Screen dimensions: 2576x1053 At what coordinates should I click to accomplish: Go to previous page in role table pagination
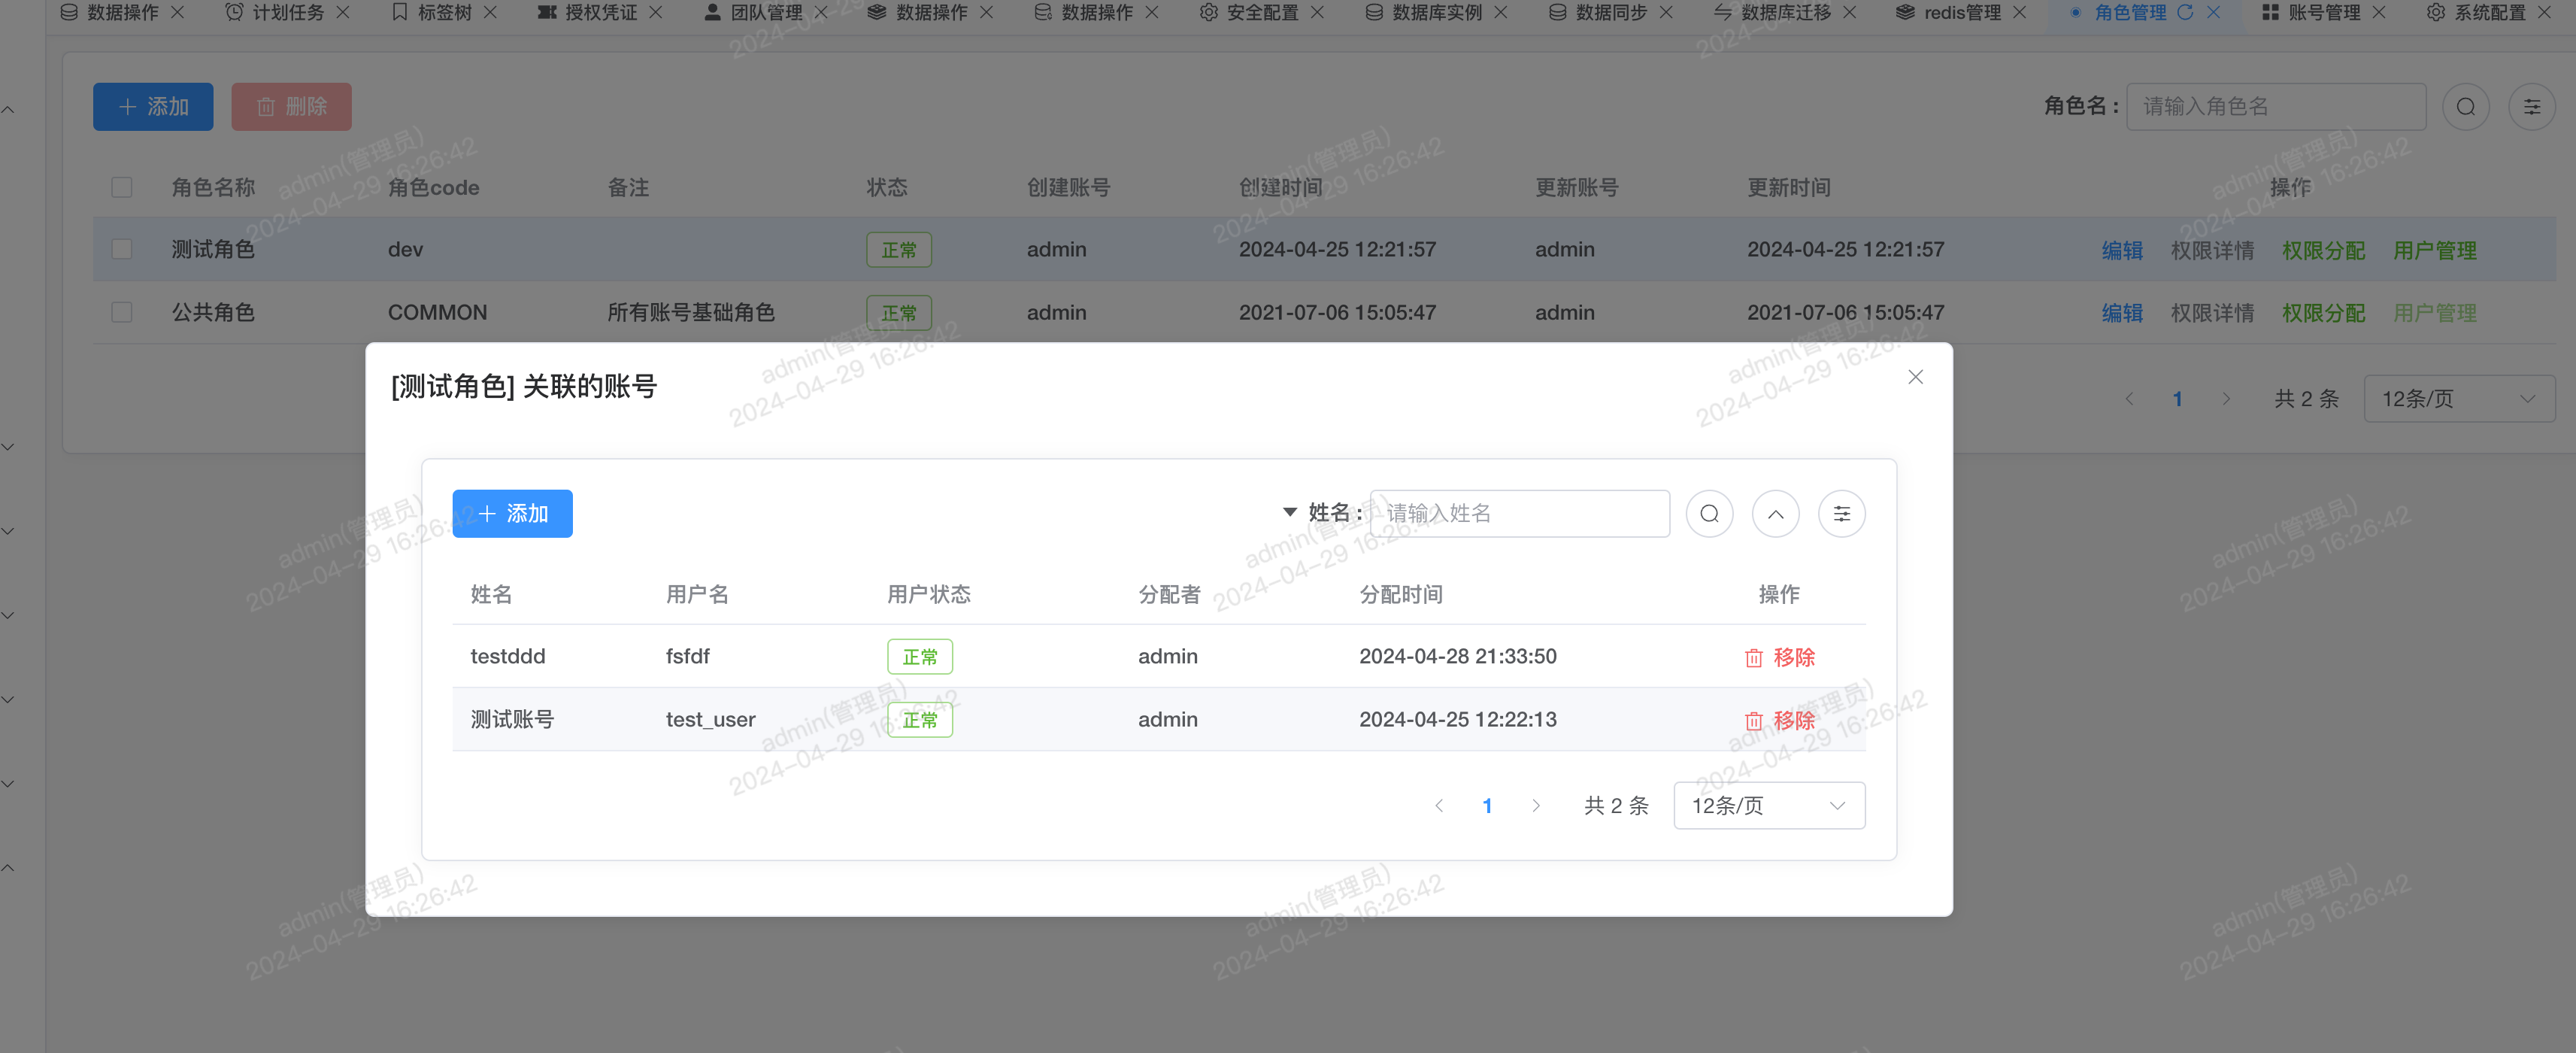pyautogui.click(x=2129, y=399)
